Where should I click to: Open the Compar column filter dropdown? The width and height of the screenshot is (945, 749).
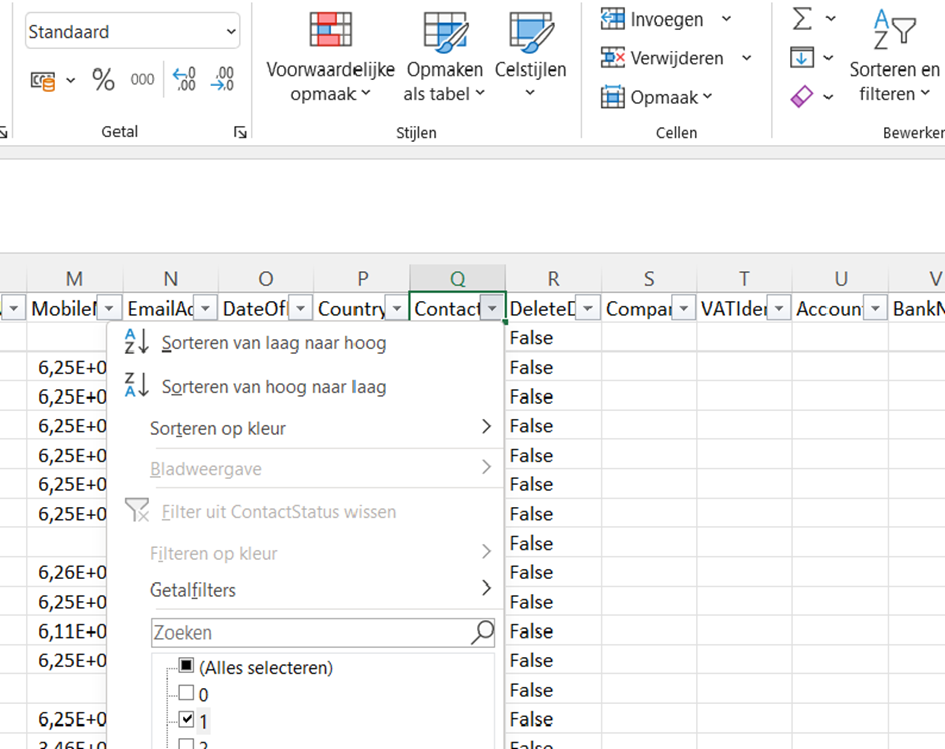pyautogui.click(x=684, y=309)
